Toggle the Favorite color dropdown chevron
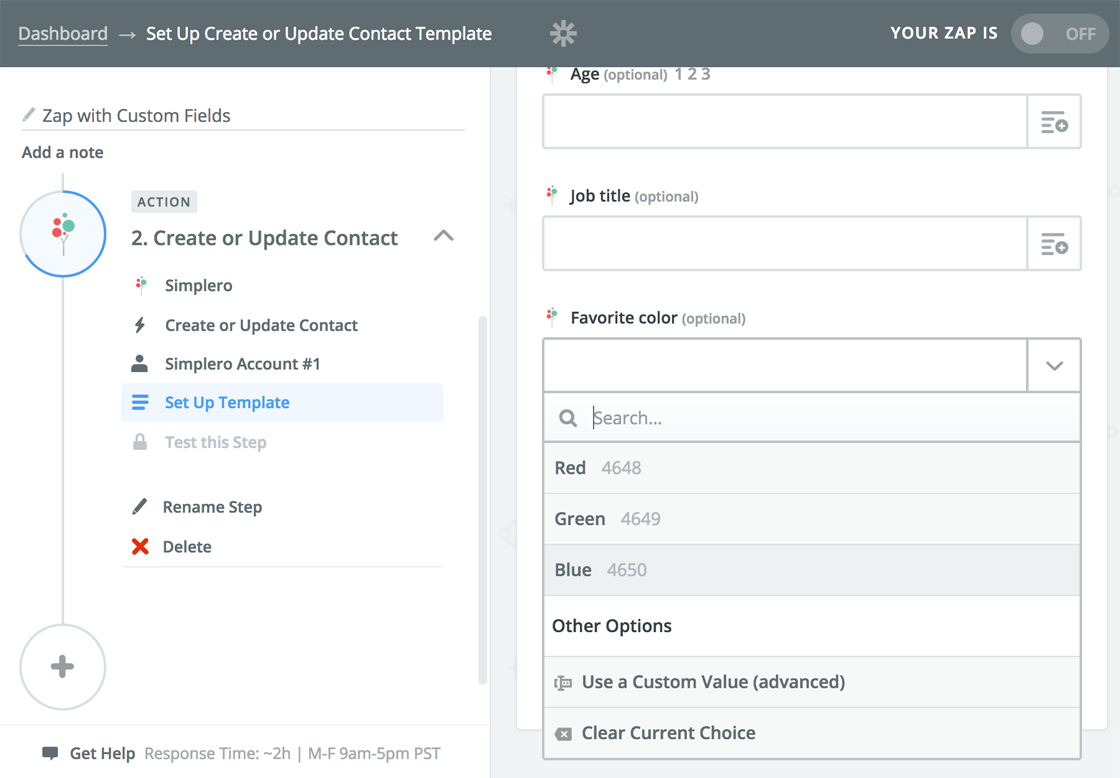Image resolution: width=1120 pixels, height=778 pixels. (x=1054, y=366)
